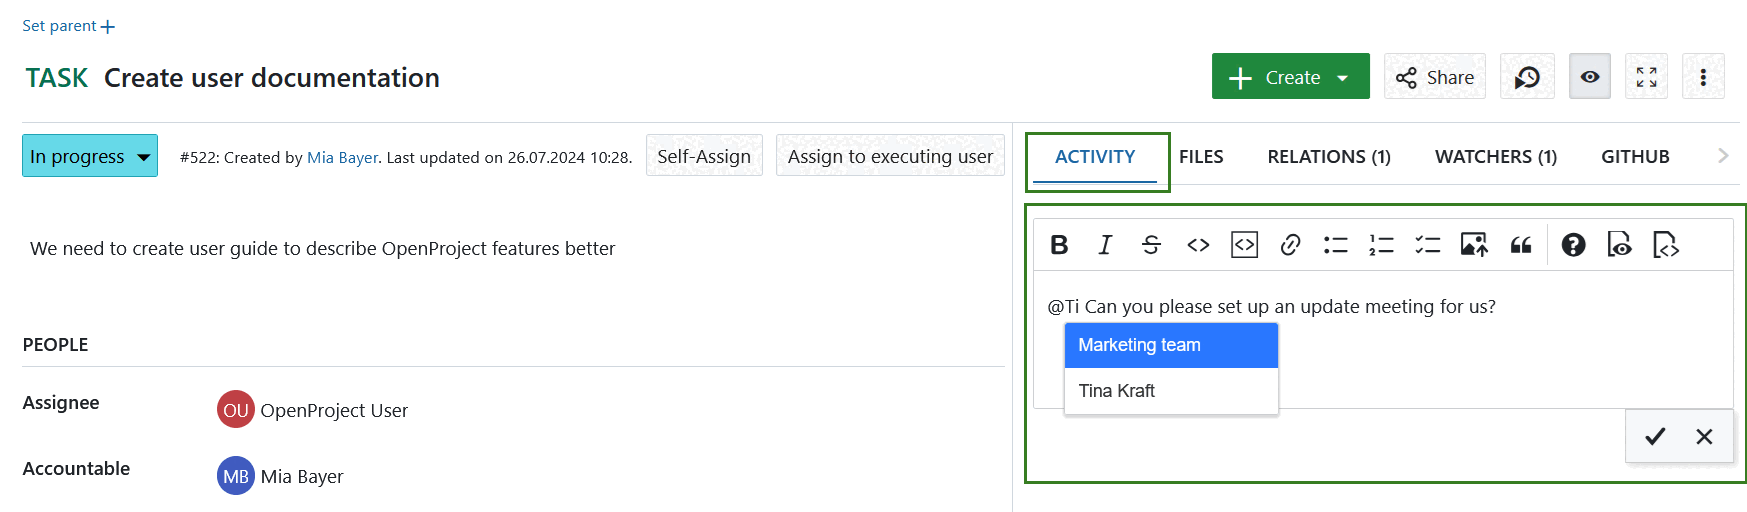
Task: Switch to the Files tab
Action: coord(1201,157)
